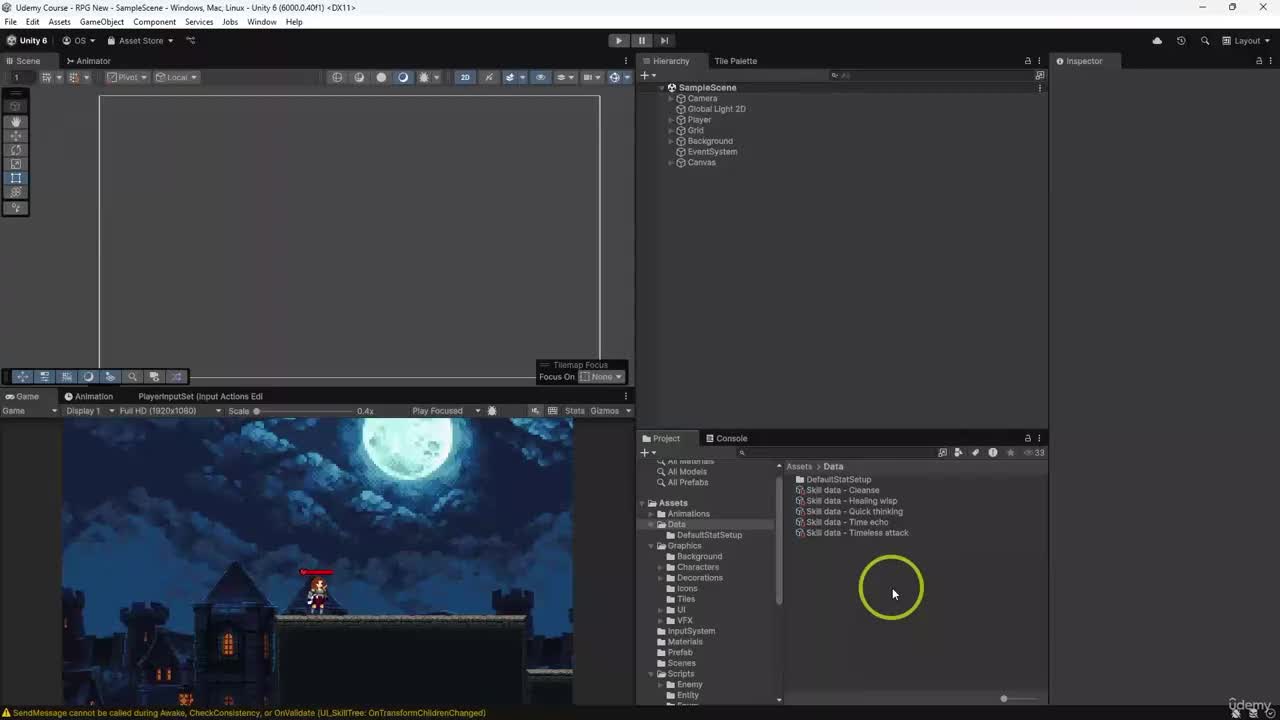Toggle hidden packages count (33) in Project

(1035, 453)
